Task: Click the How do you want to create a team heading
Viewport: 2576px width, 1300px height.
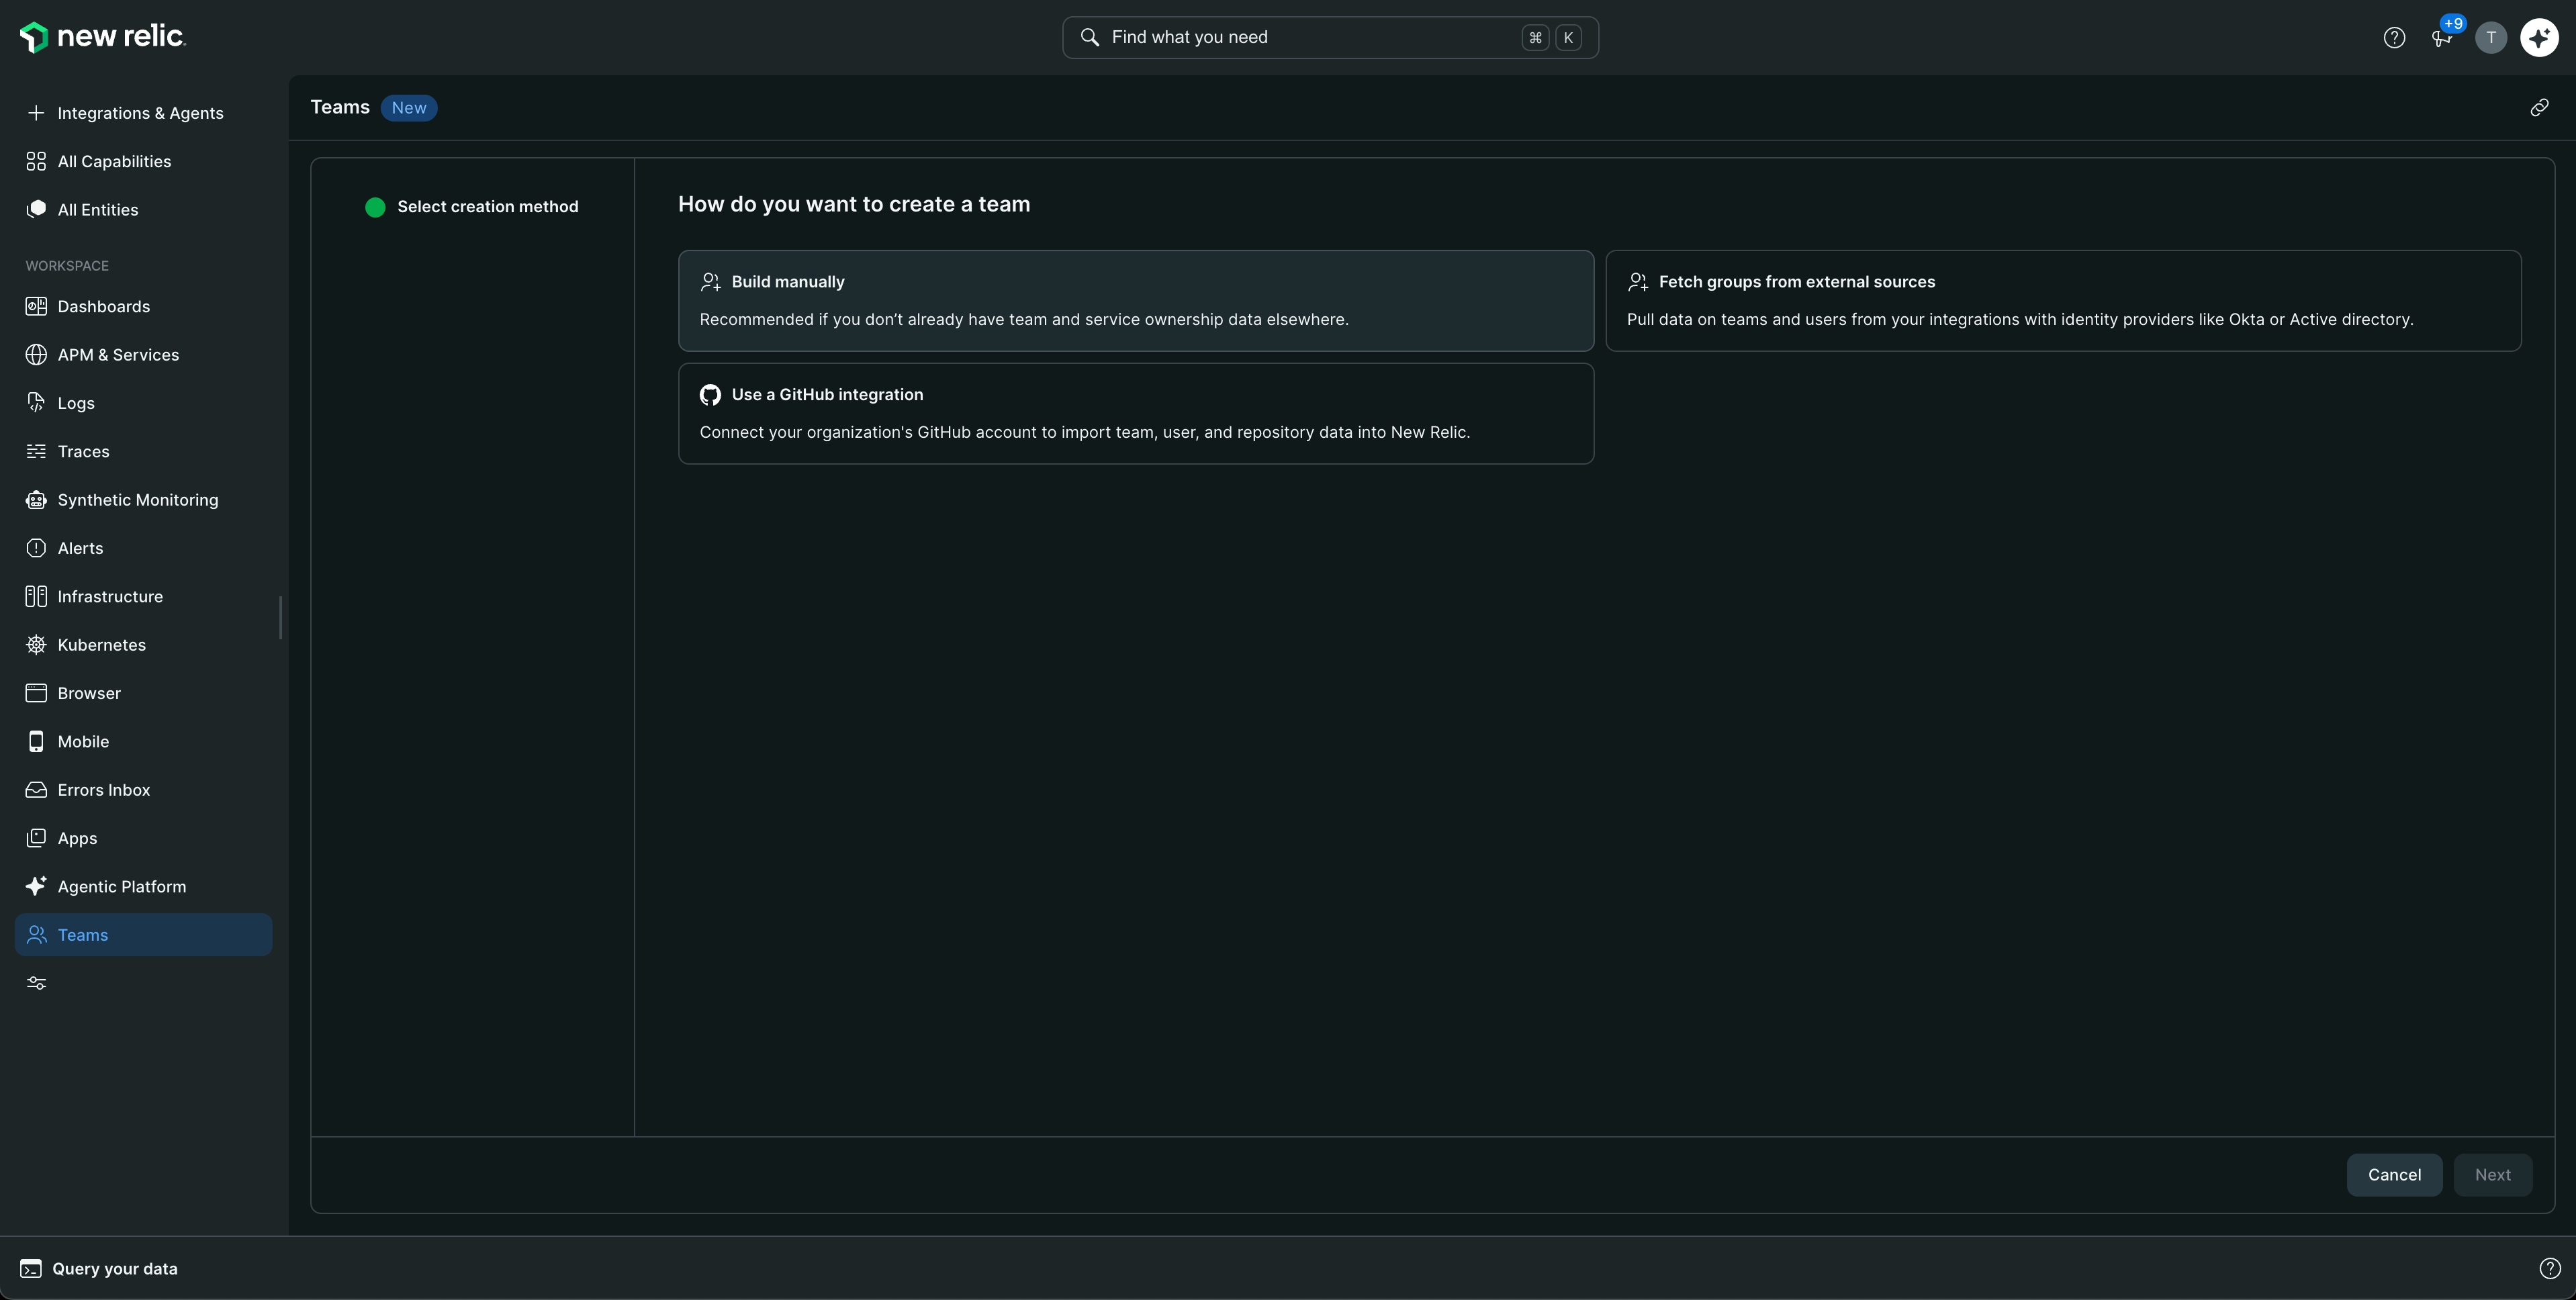Action: pos(854,204)
